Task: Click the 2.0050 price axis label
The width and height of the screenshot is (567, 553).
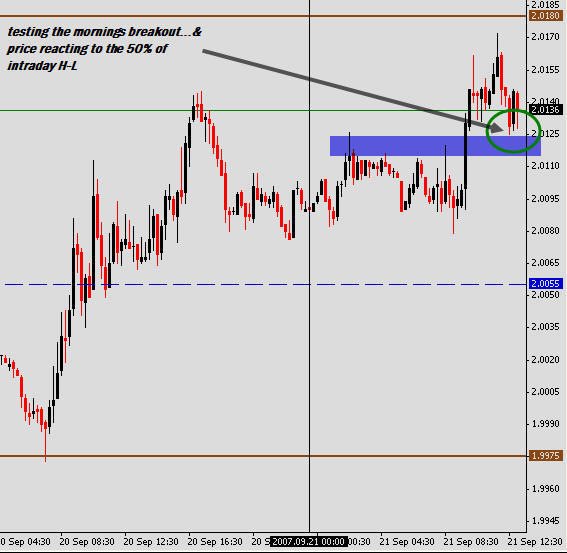Action: [546, 295]
